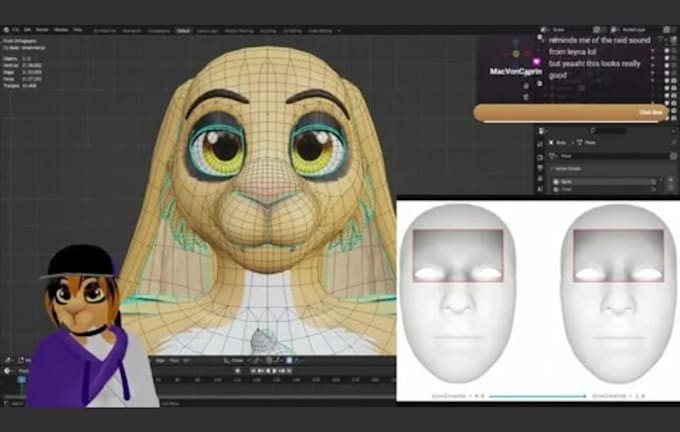Image resolution: width=680 pixels, height=432 pixels.
Task: Click the blue current frame marker
Action: 22,380
